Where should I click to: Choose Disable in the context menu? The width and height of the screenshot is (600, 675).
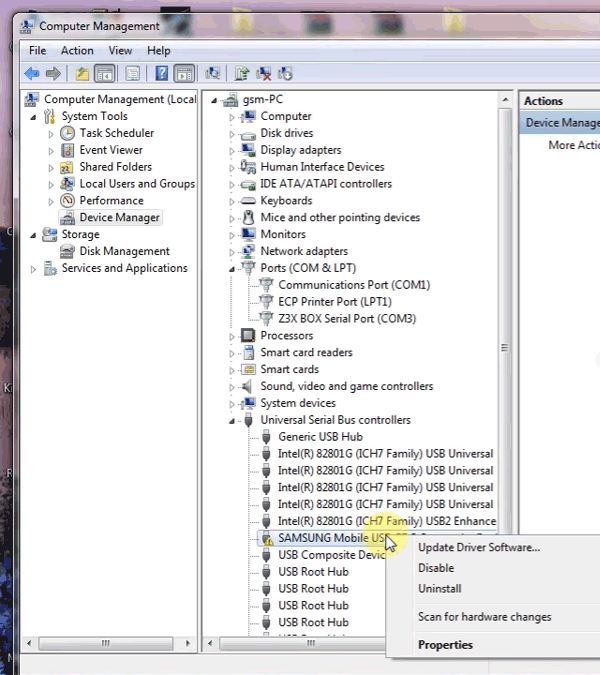[x=436, y=568]
